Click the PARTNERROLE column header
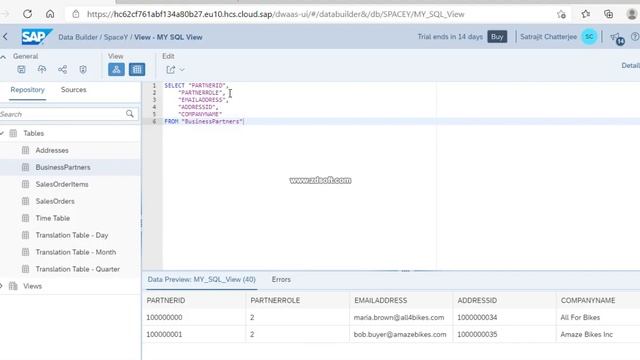Image resolution: width=640 pixels, height=360 pixels. [x=275, y=300]
